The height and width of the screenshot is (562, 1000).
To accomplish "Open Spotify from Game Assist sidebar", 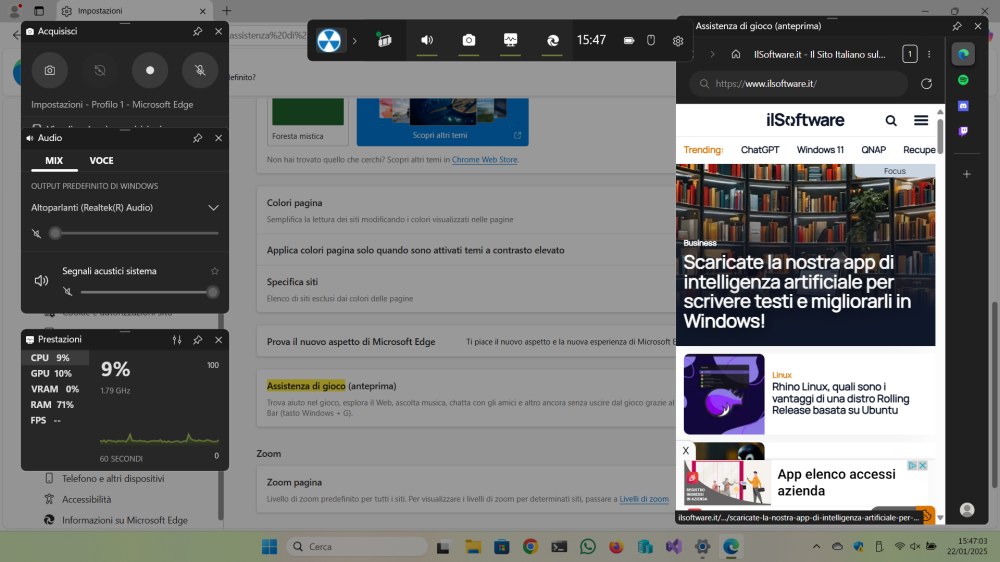I will click(964, 80).
